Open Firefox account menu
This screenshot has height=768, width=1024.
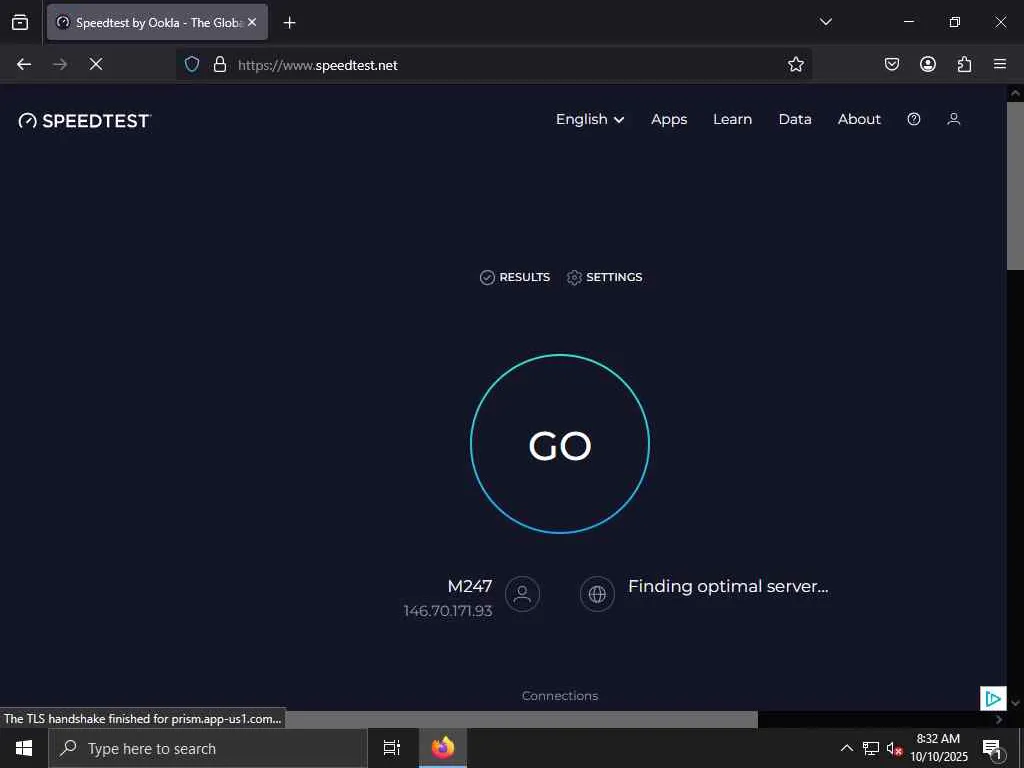928,64
